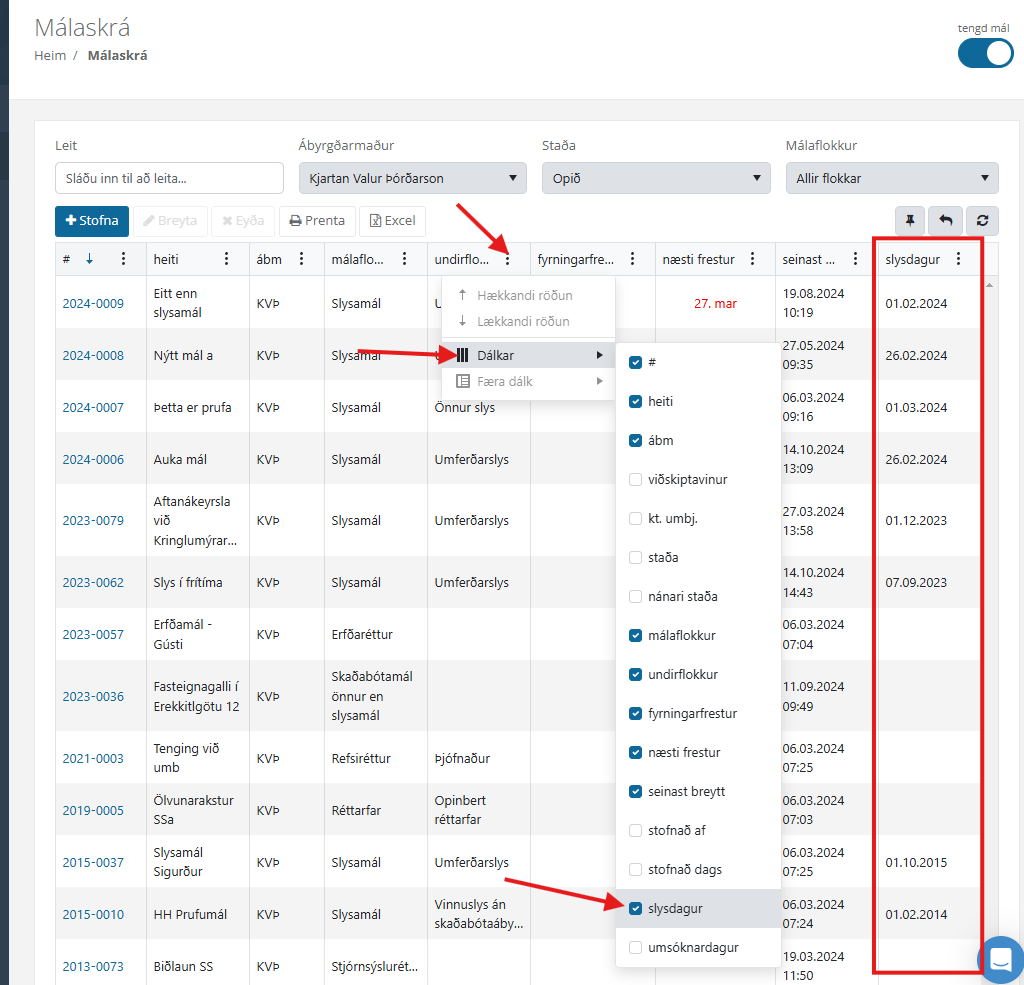Click the Stofna button
This screenshot has width=1024, height=985.
[x=92, y=221]
